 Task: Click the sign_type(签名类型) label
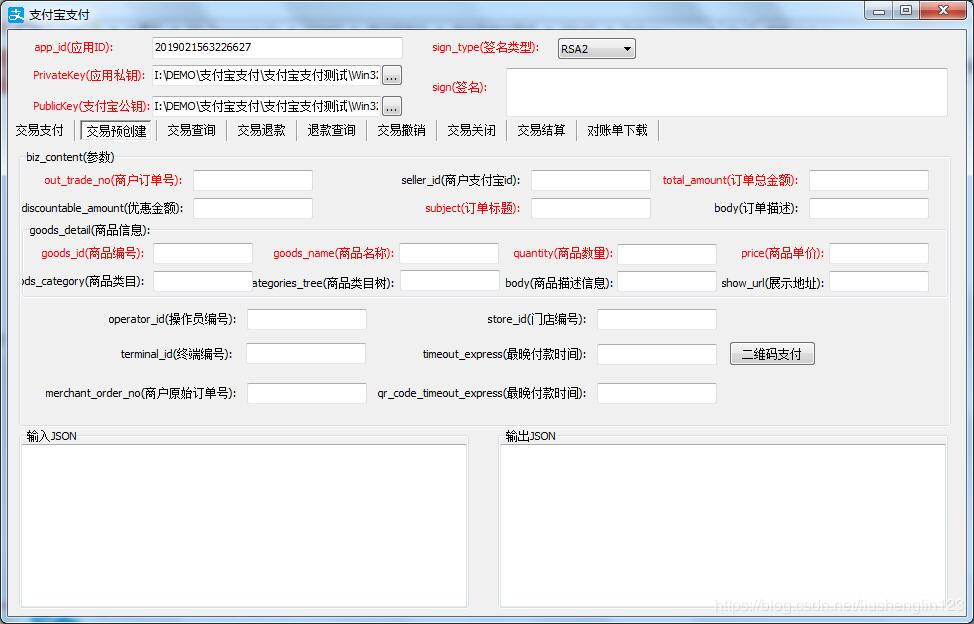[486, 47]
